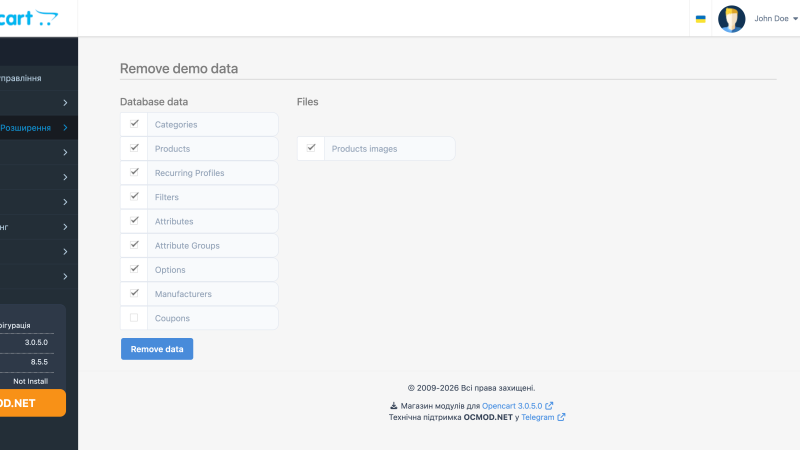Uncheck the Attribute Groups checkbox
Screen dimensions: 800x450
point(134,244)
